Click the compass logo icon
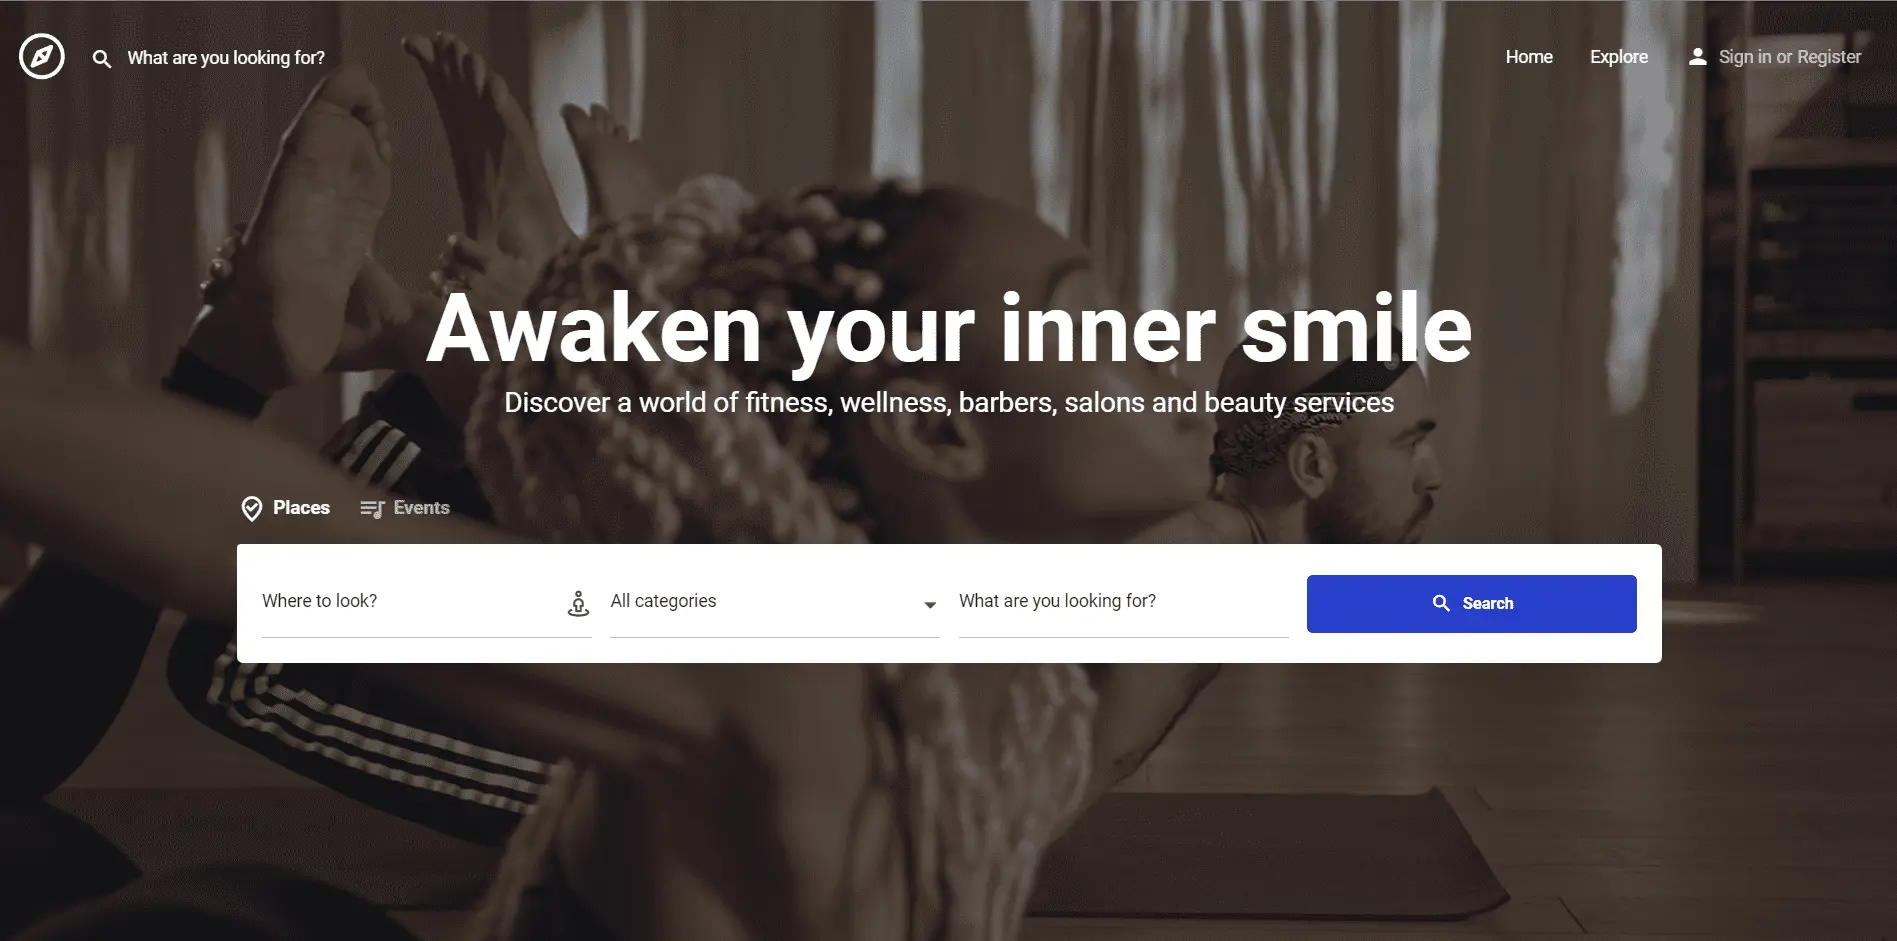1897x941 pixels. (42, 57)
